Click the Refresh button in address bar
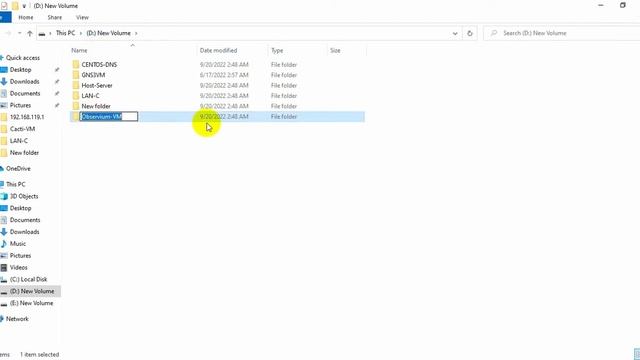Image resolution: width=640 pixels, height=360 pixels. coord(470,33)
